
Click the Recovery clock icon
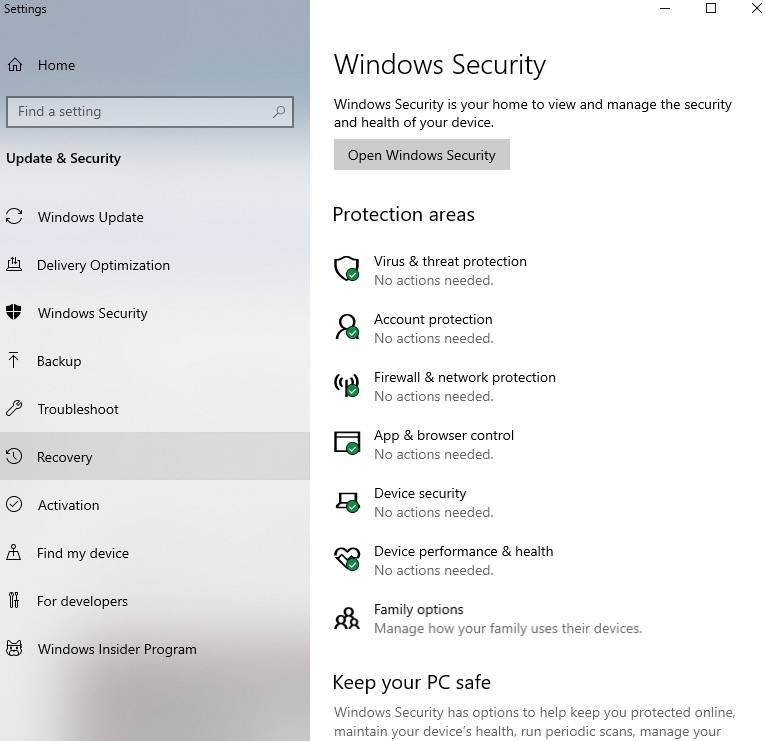coord(14,456)
